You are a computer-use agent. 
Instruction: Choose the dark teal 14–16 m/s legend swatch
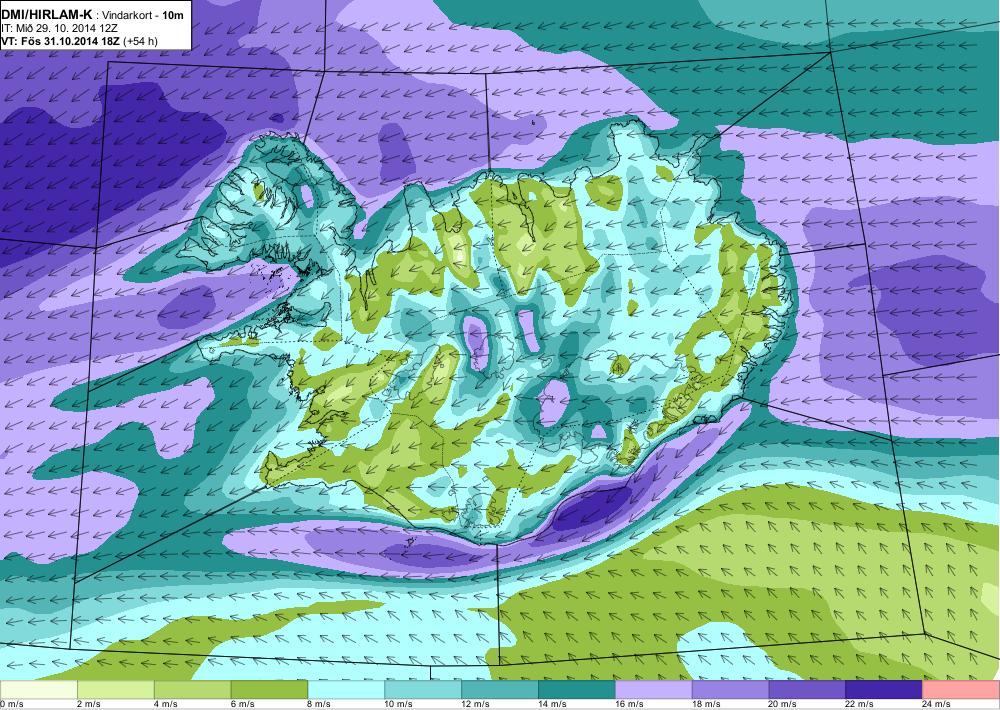point(577,690)
